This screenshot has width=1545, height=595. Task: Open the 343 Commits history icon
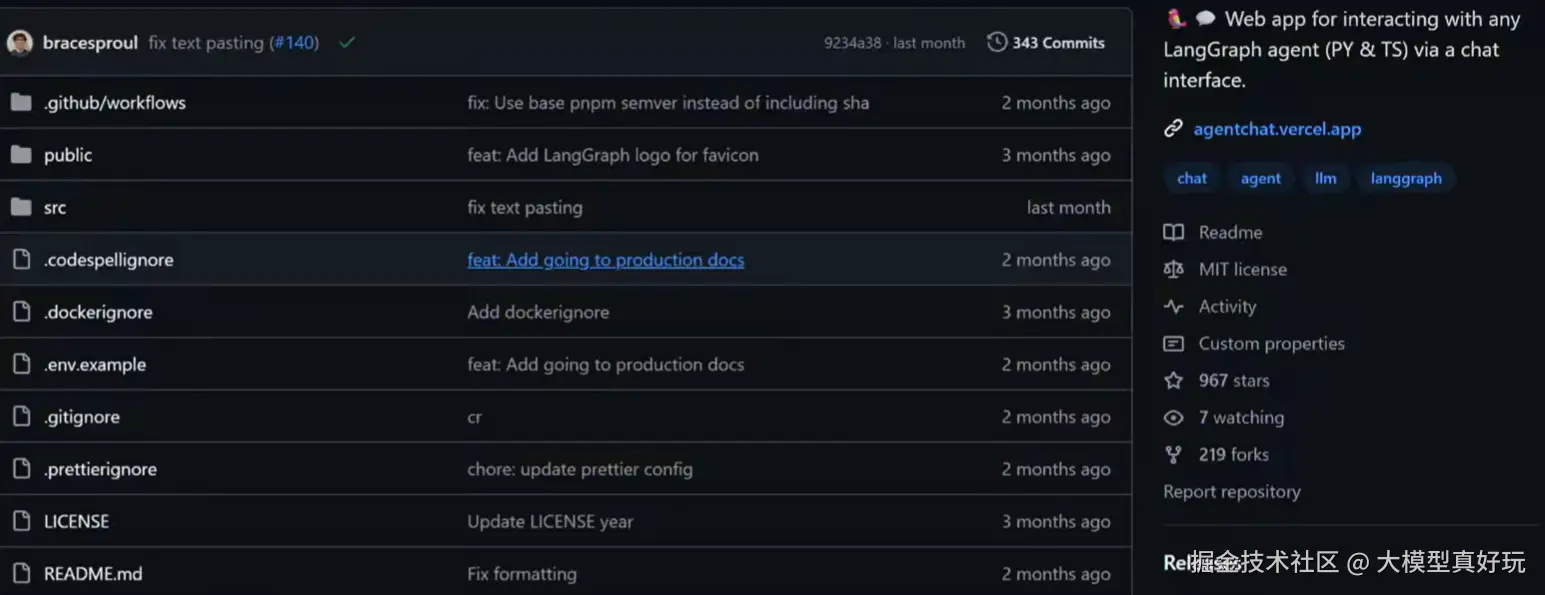996,42
